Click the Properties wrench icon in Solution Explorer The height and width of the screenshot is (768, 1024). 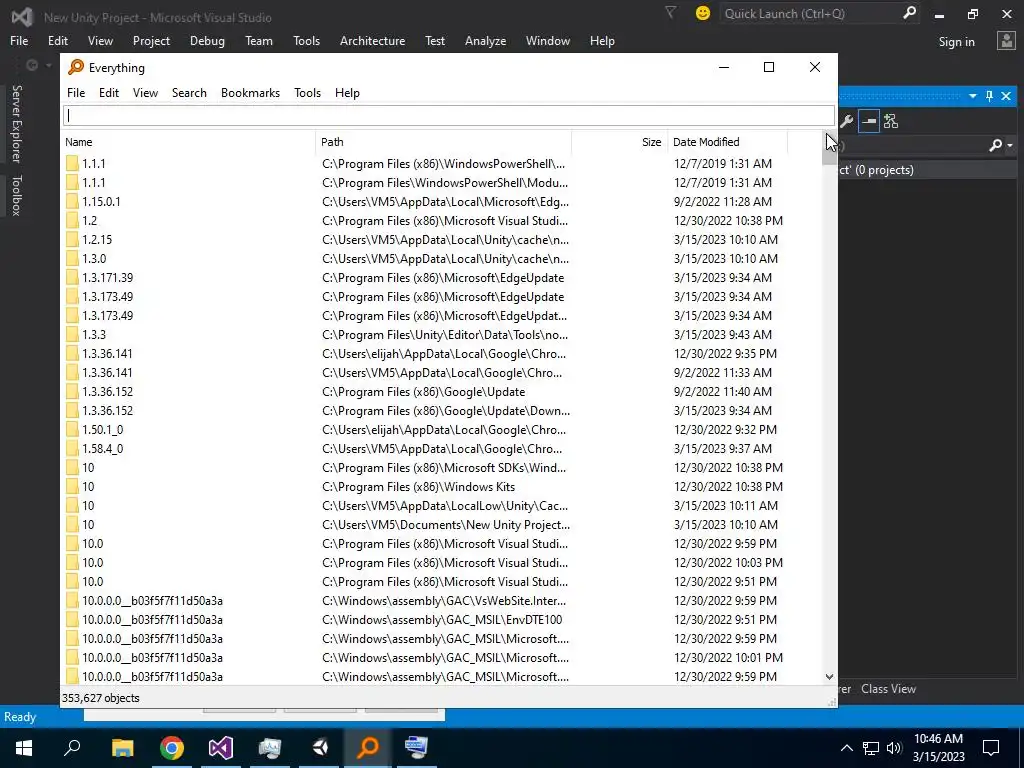pyautogui.click(x=846, y=121)
